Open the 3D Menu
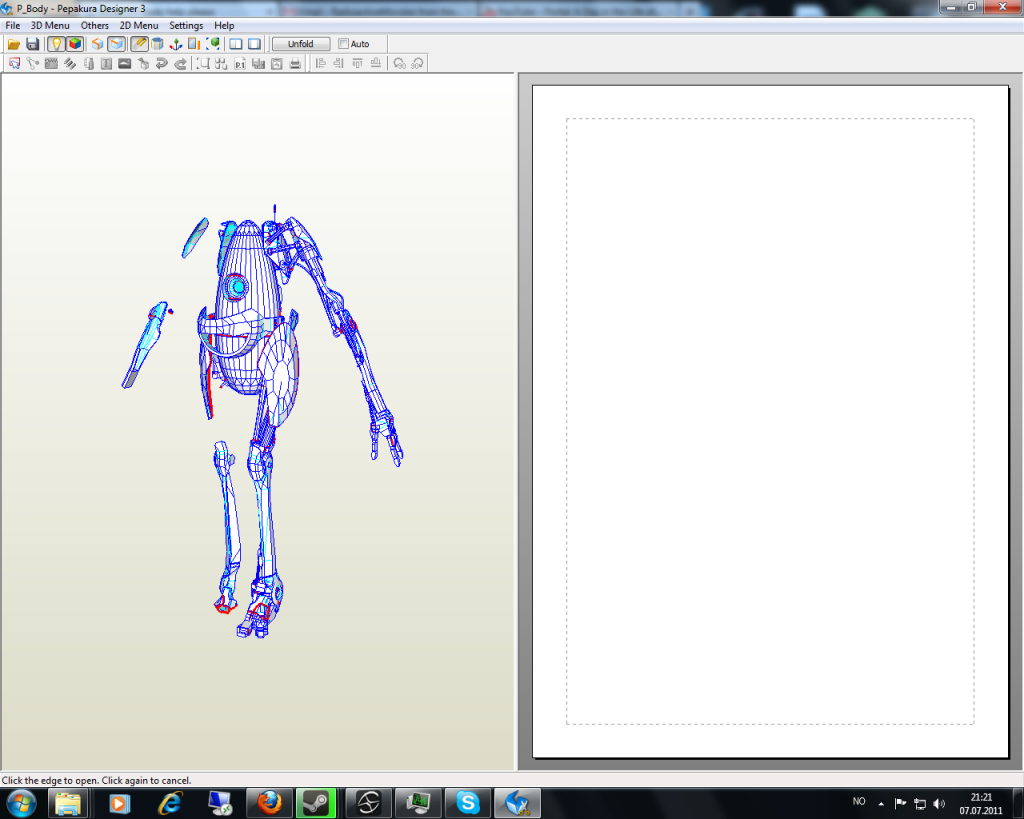 tap(50, 25)
